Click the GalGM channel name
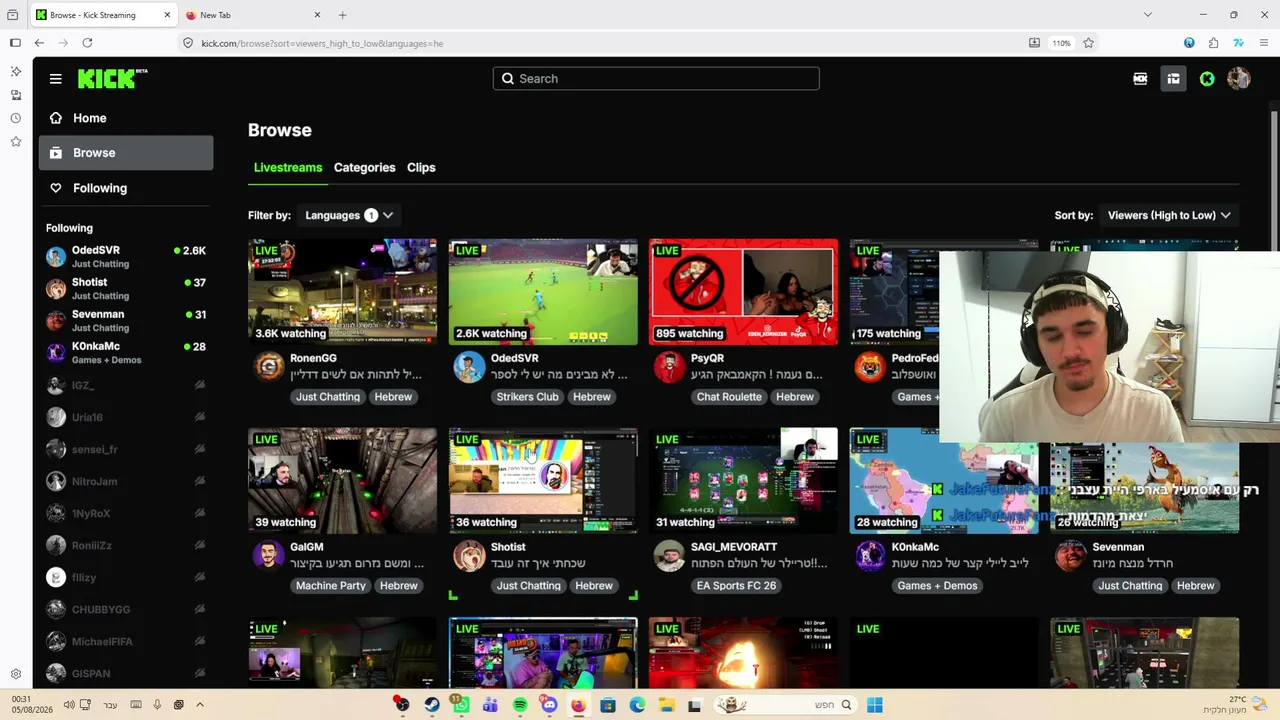The height and width of the screenshot is (720, 1280). pos(306,547)
